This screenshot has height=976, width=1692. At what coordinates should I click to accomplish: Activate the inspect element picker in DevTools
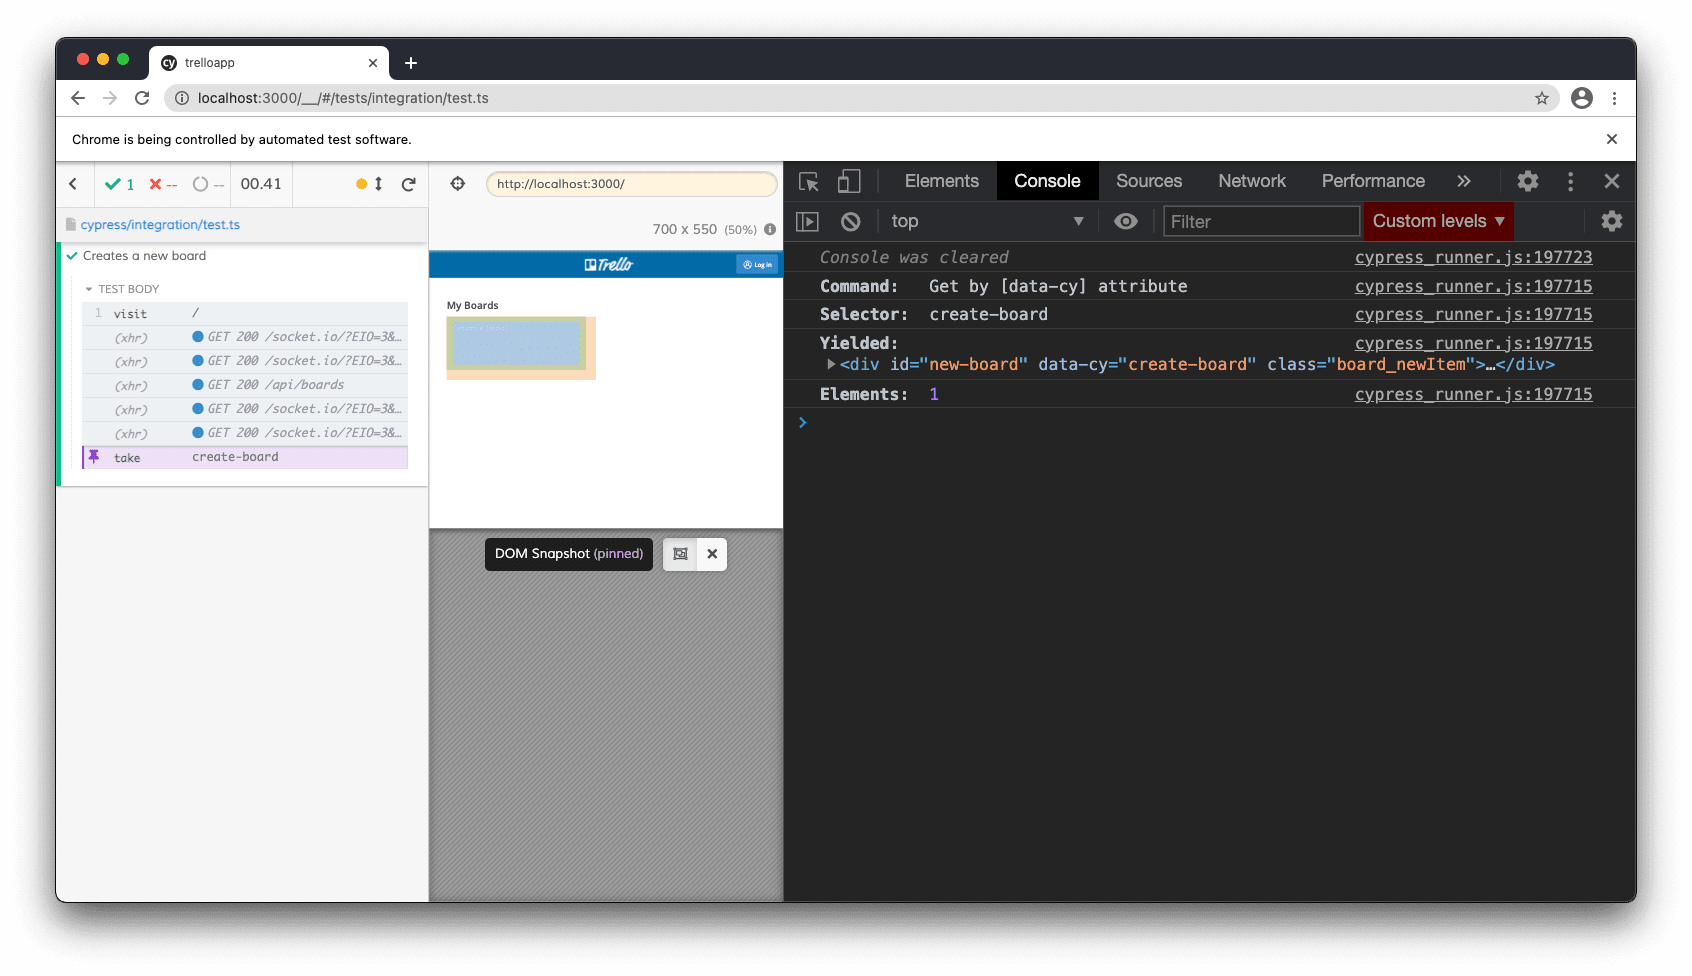coord(808,181)
